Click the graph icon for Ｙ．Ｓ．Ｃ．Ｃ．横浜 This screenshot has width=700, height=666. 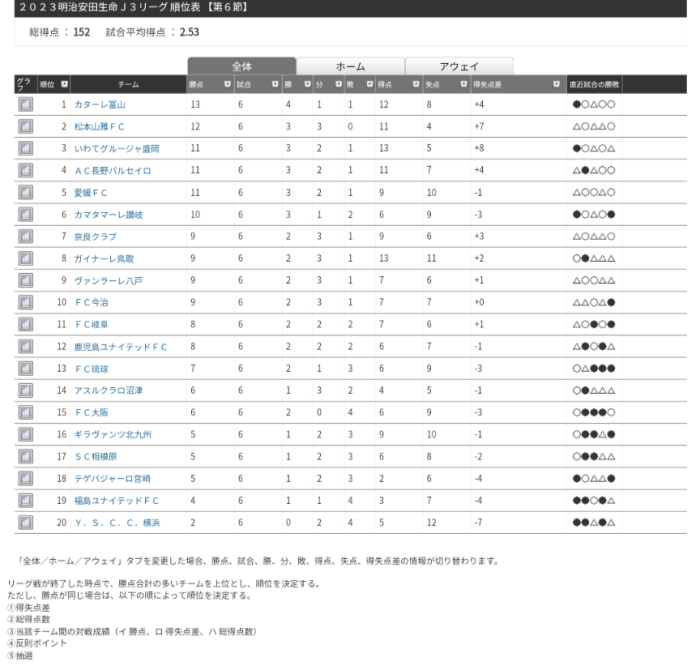pos(24,522)
